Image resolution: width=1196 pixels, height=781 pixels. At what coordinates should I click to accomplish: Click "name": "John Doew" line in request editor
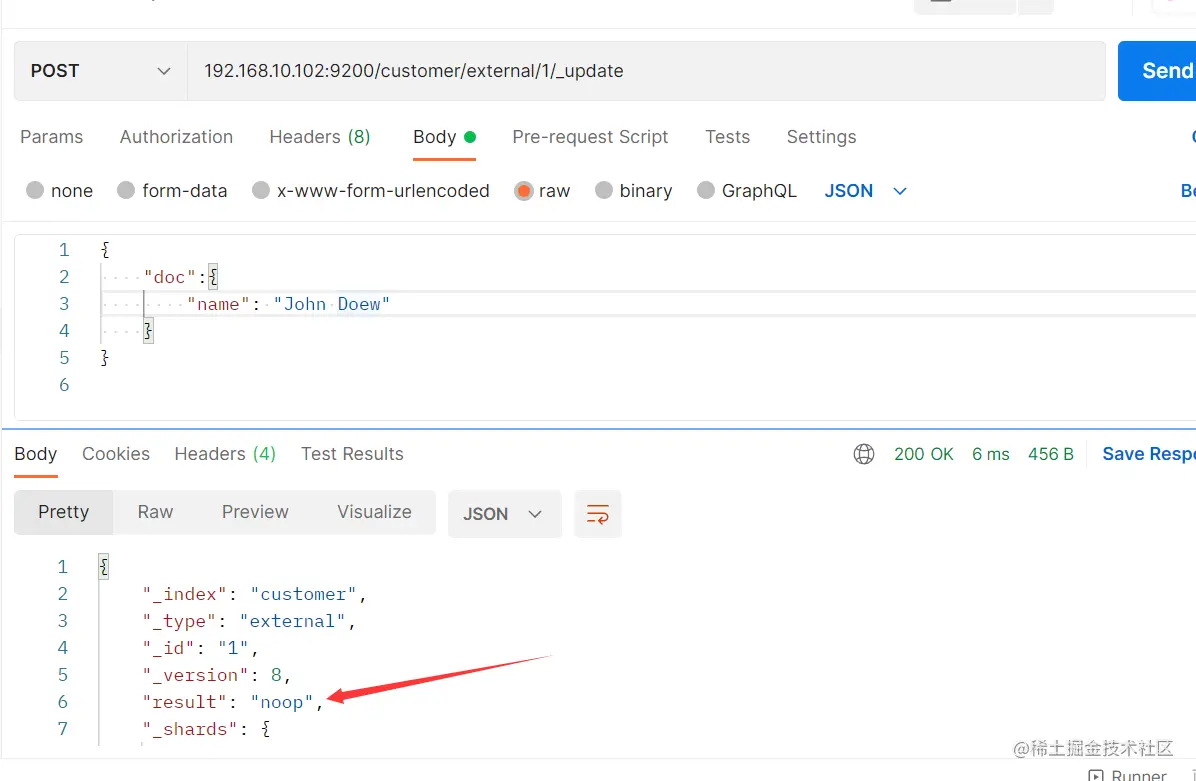point(288,304)
